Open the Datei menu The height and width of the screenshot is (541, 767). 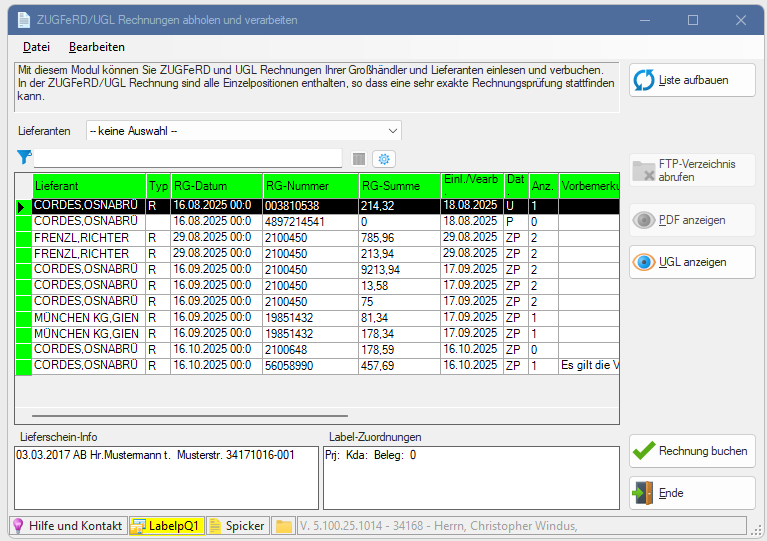[36, 47]
